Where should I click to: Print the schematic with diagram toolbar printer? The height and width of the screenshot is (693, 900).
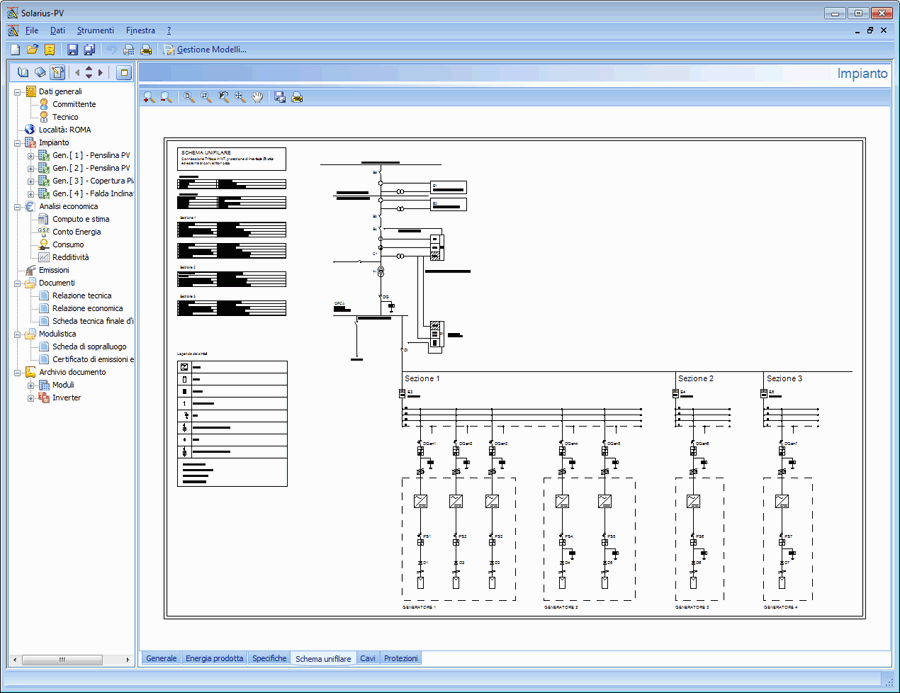point(297,97)
